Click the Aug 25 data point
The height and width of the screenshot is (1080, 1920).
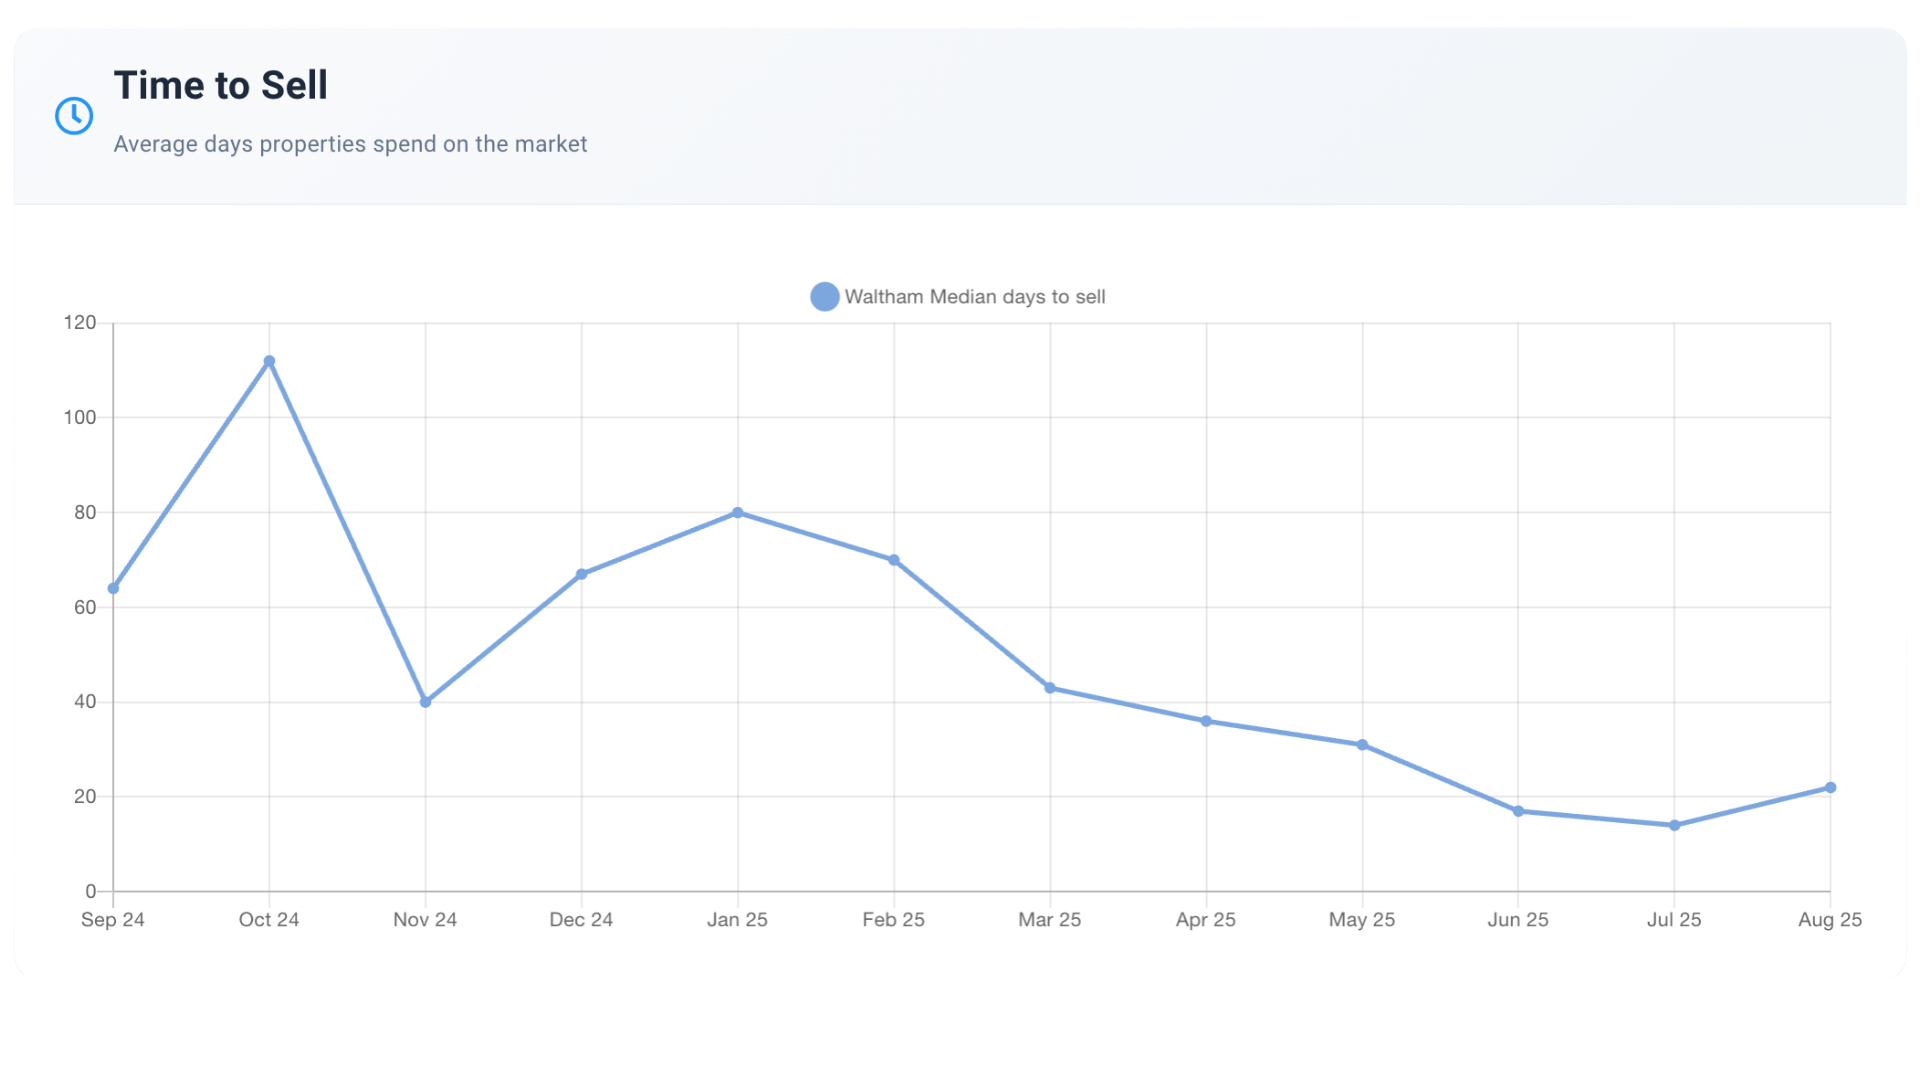pos(1830,788)
